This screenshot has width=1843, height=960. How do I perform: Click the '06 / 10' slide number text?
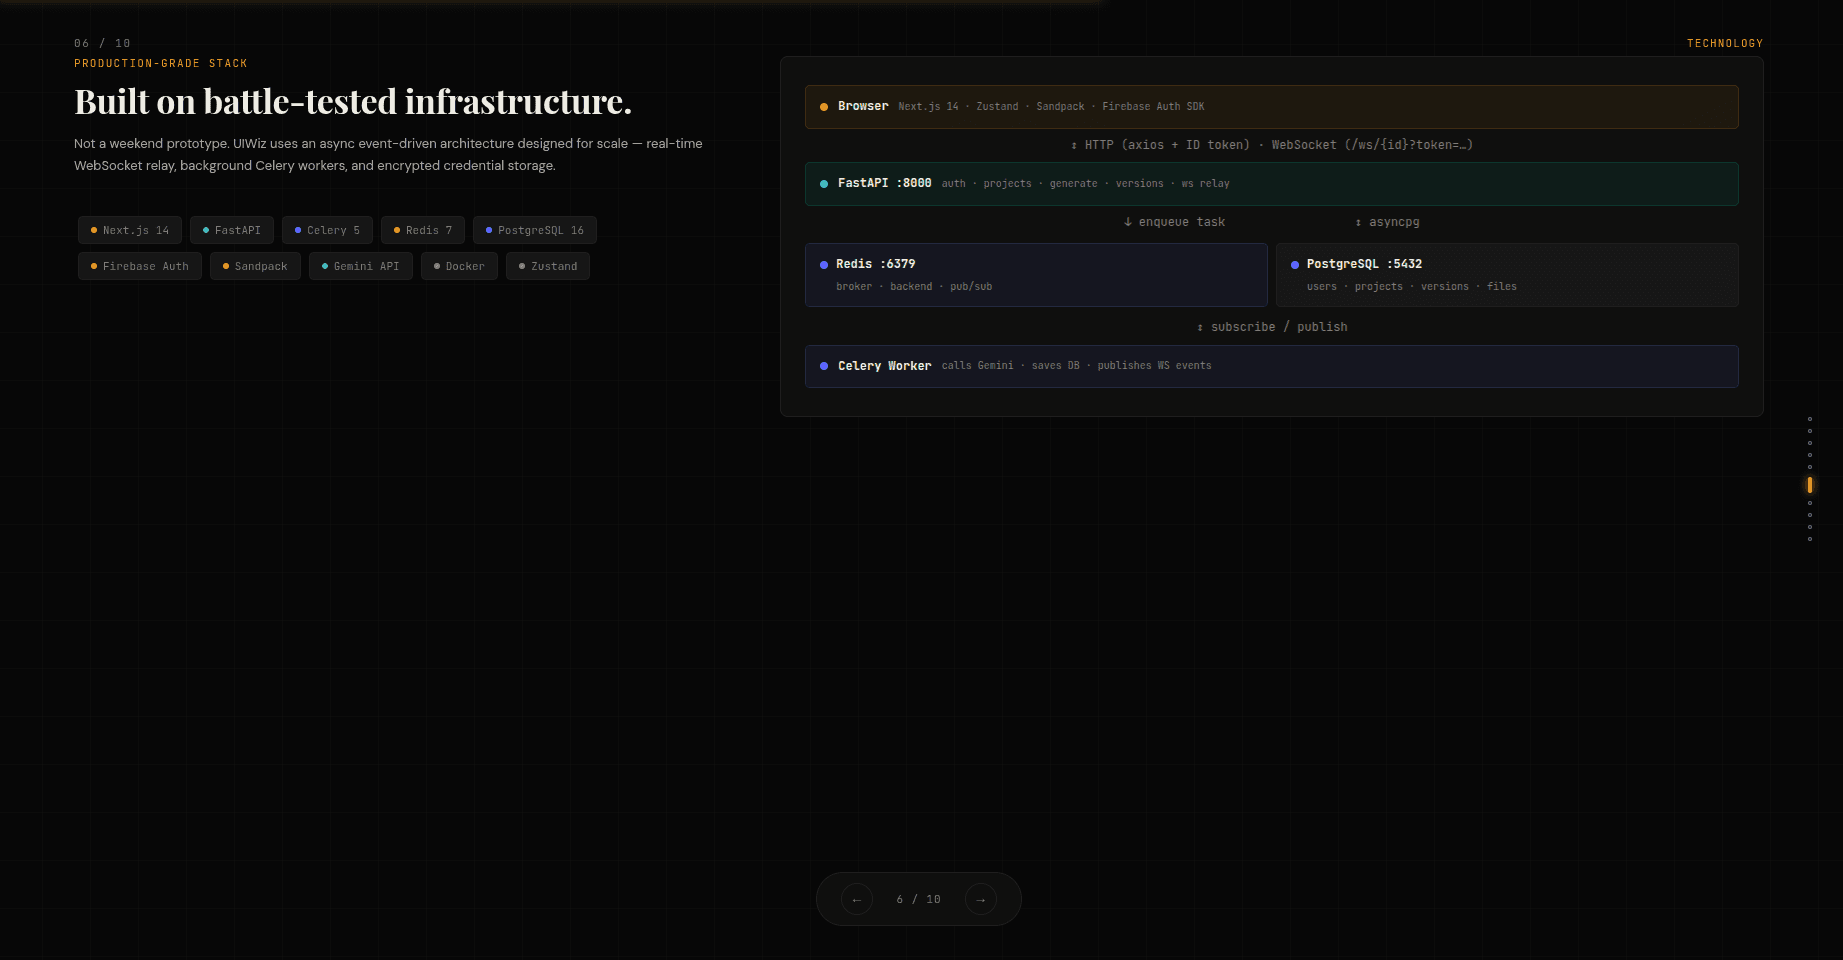[102, 43]
